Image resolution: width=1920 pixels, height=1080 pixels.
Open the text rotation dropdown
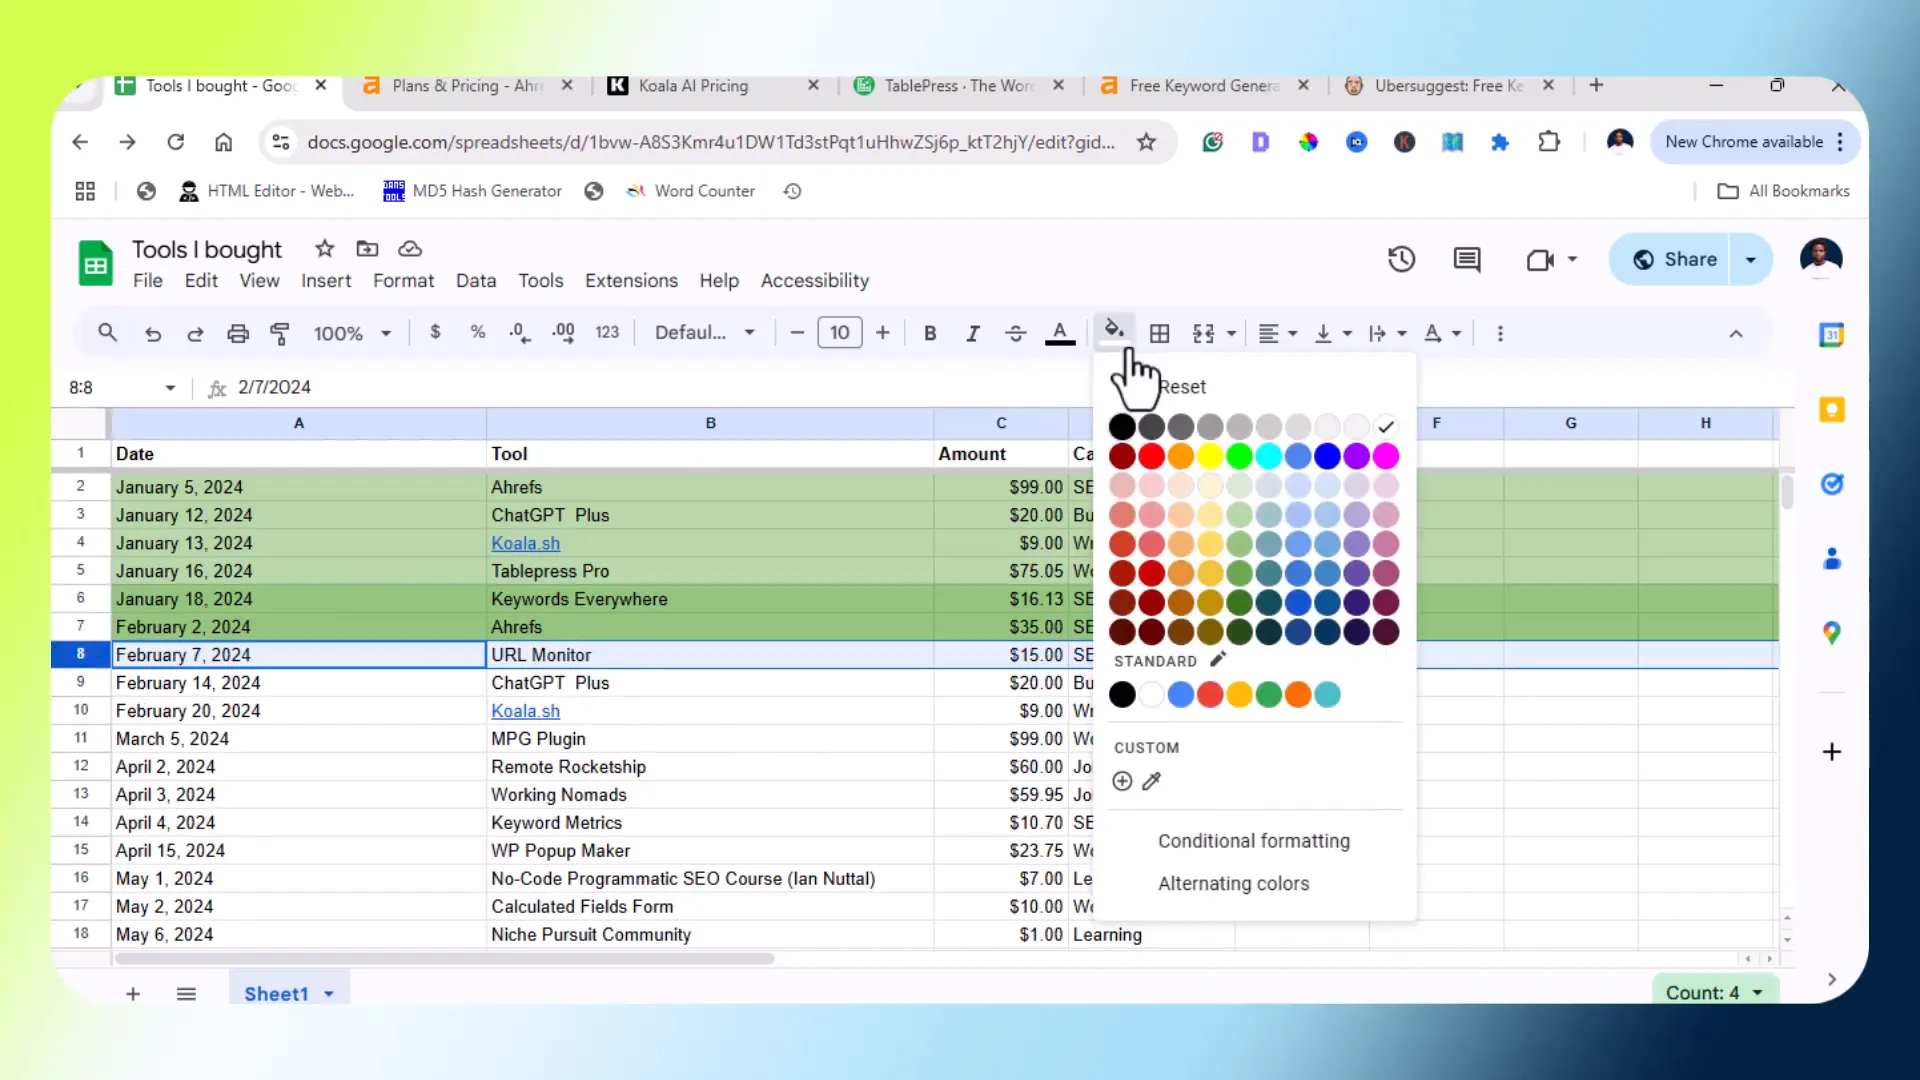click(1442, 334)
